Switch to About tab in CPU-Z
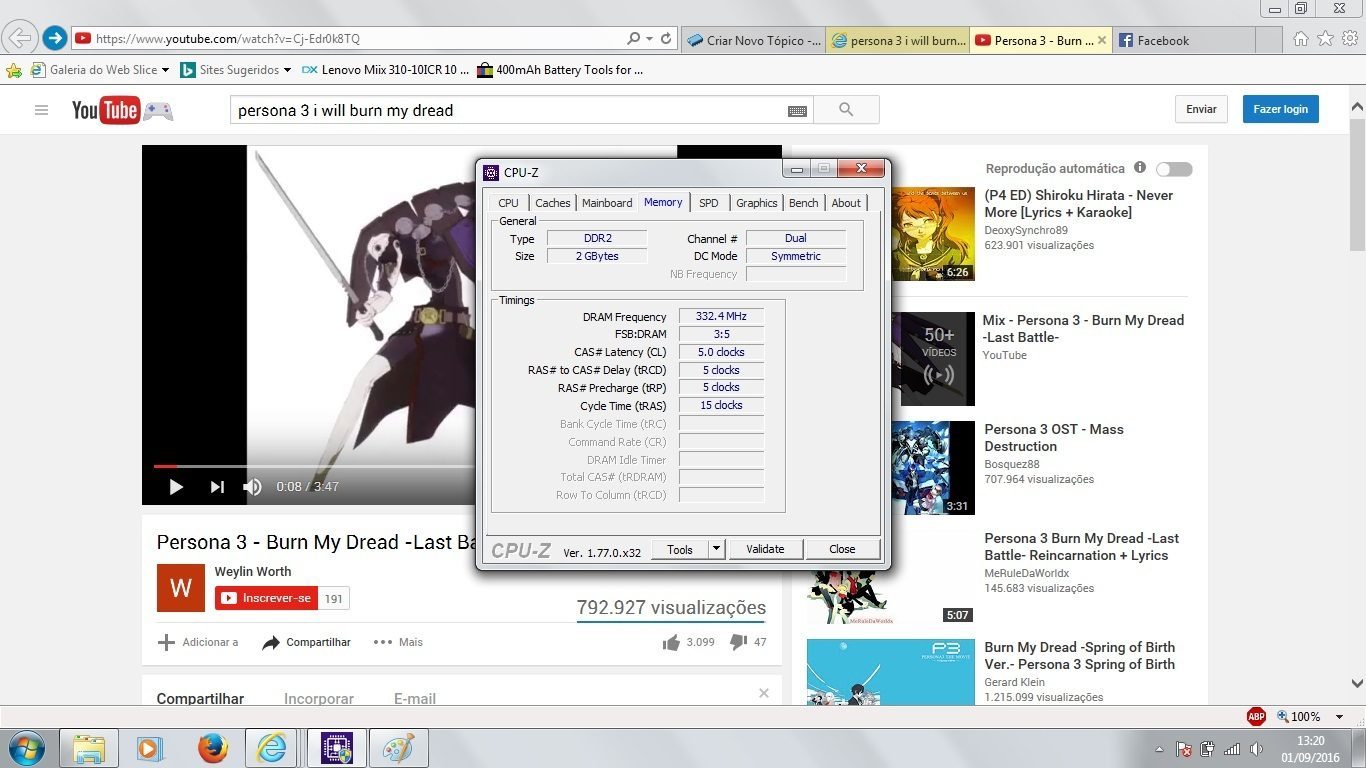1366x768 pixels. point(846,203)
